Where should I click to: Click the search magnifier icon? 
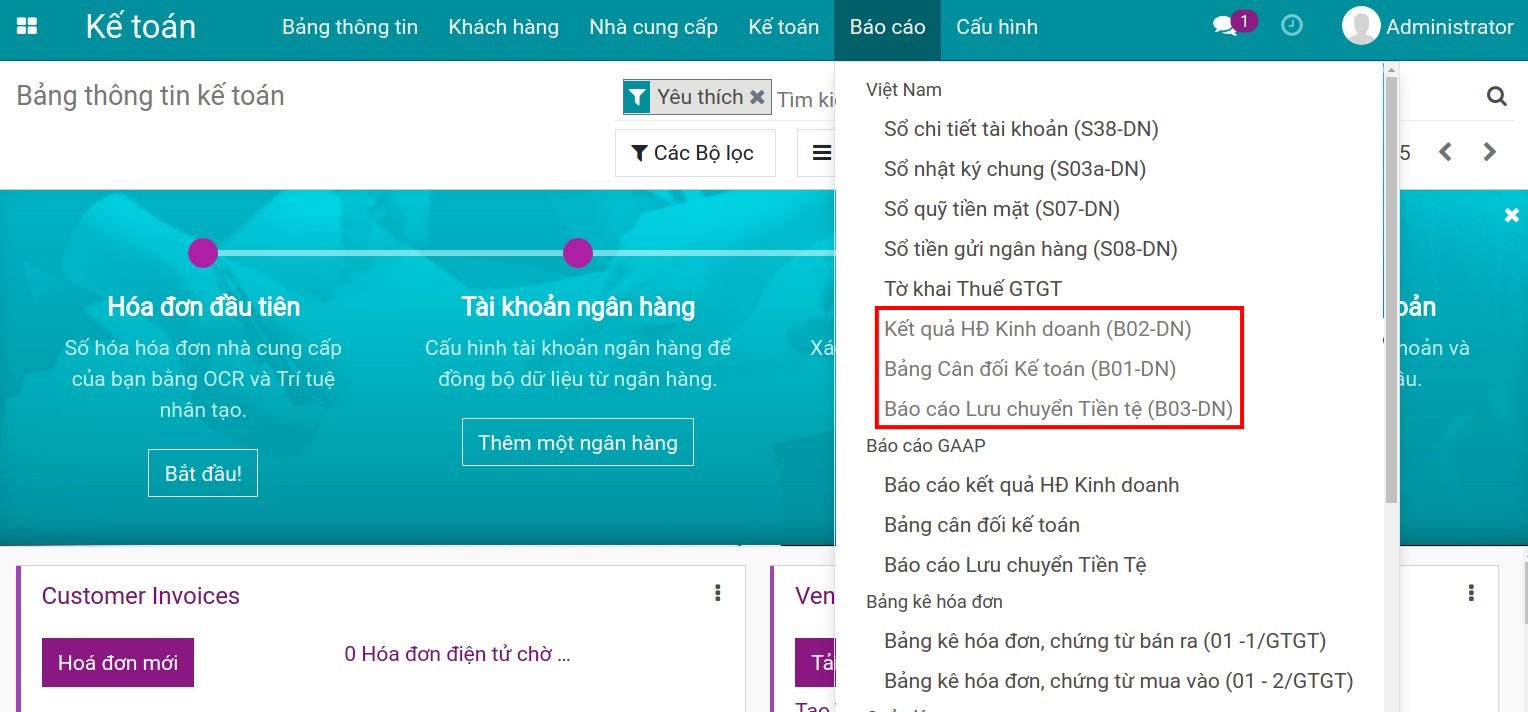pyautogui.click(x=1496, y=96)
